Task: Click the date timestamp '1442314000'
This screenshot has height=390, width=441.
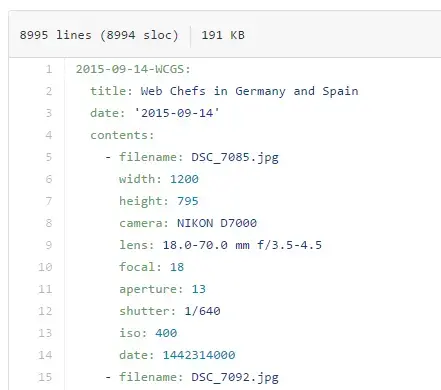Action: 199,355
